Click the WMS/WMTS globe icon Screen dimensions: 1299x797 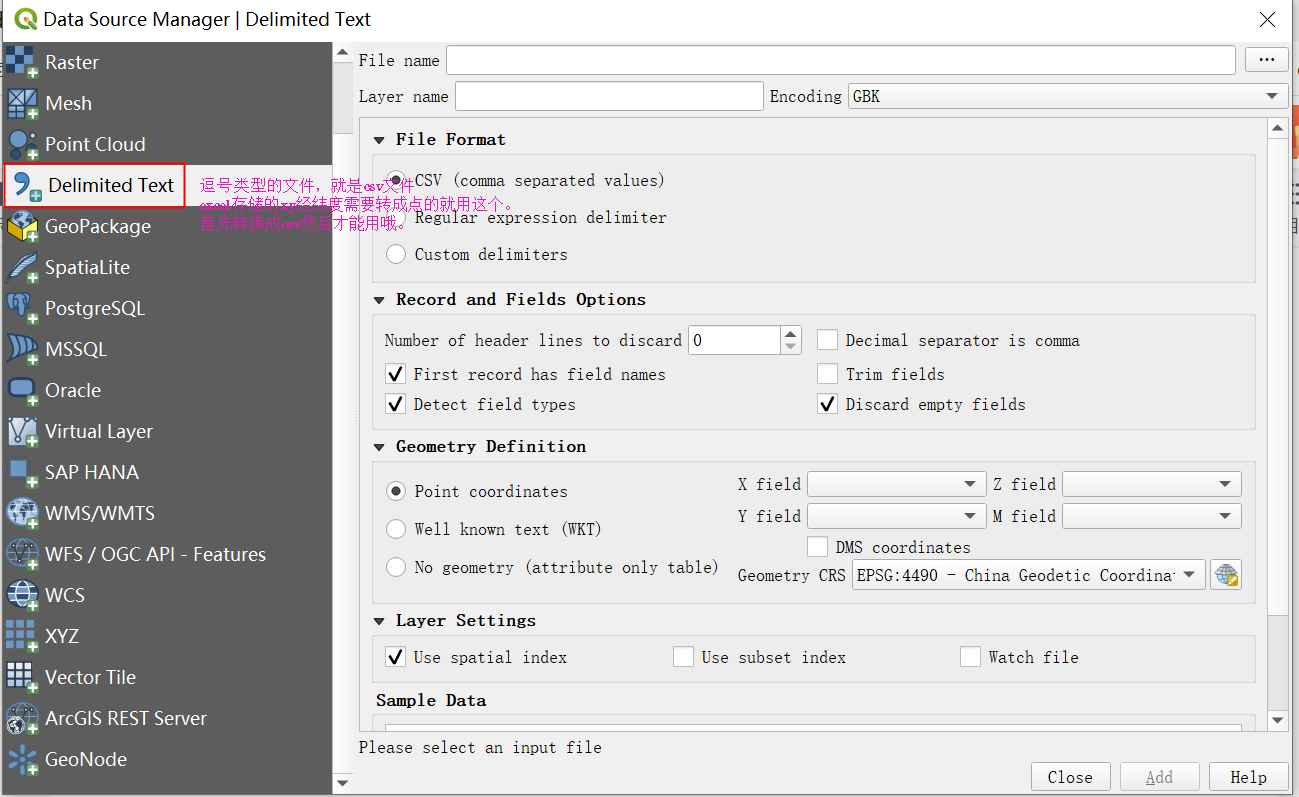click(22, 513)
